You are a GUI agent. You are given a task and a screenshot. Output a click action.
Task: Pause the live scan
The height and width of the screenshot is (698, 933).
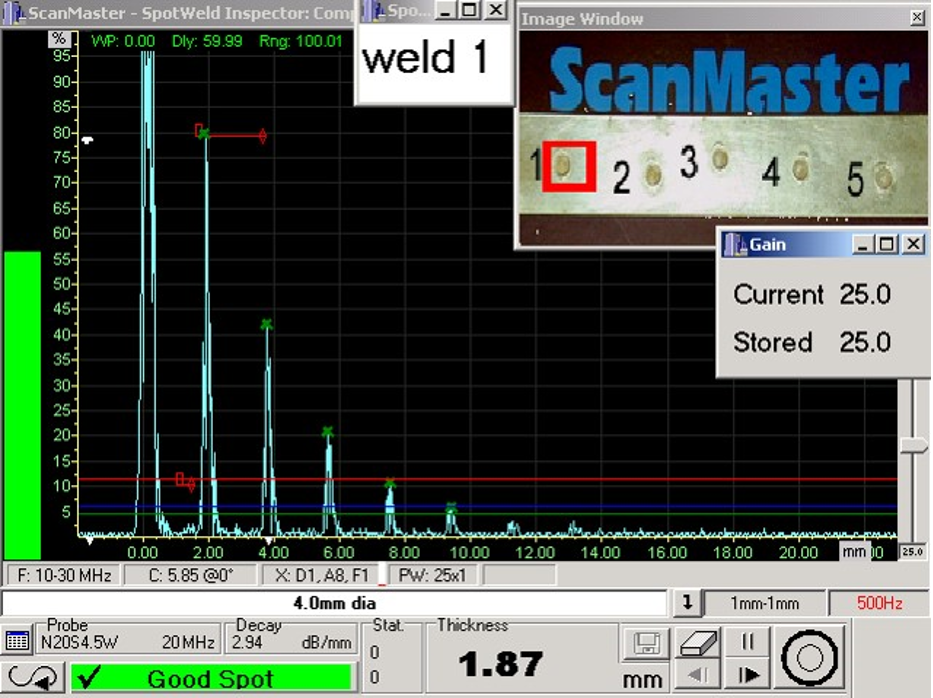click(748, 641)
